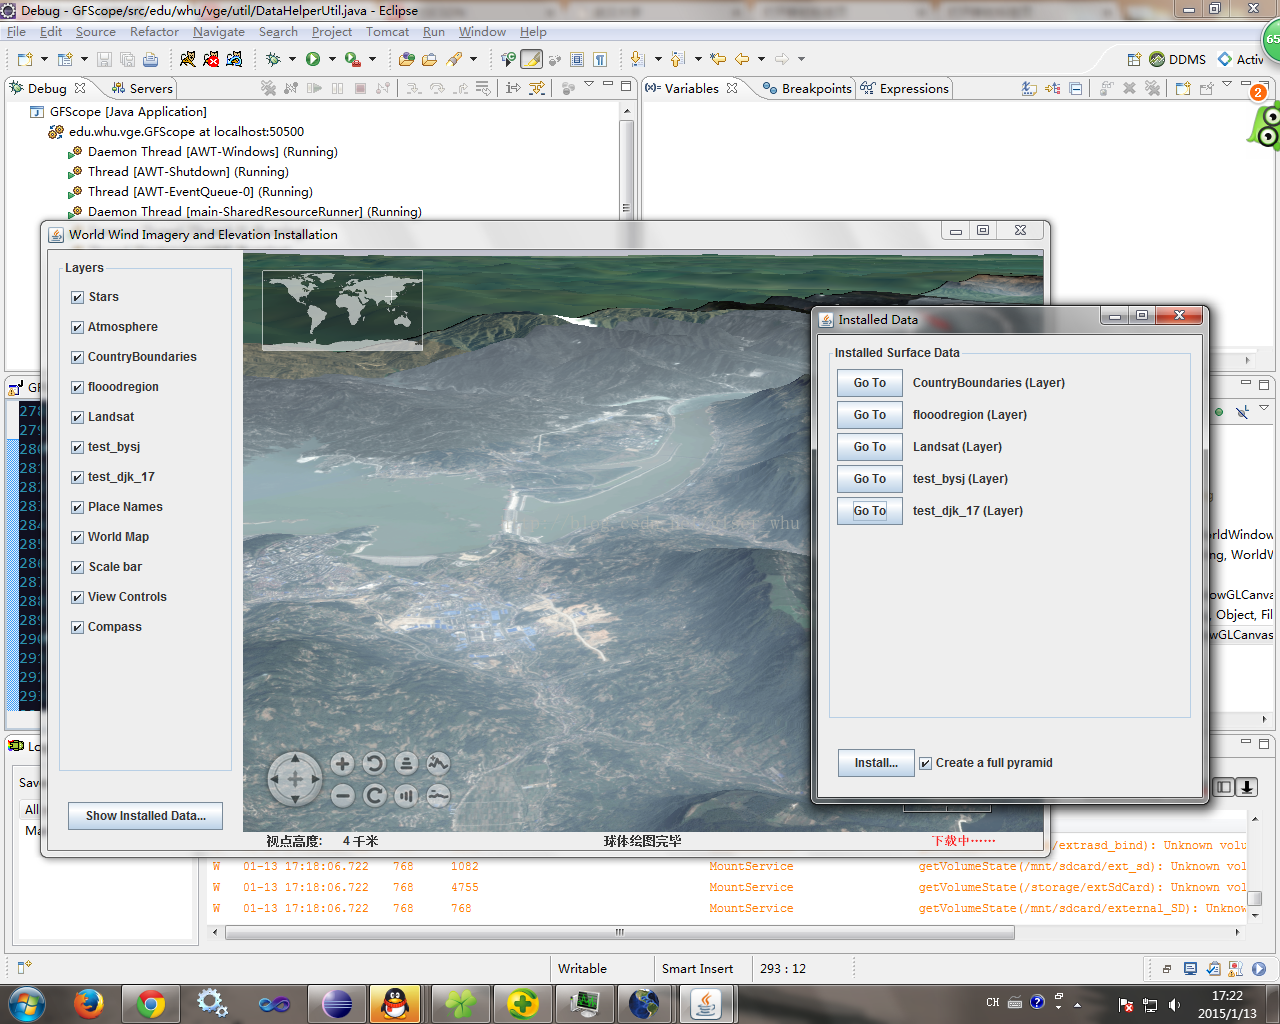Show whitespace characters pilcrow icon
This screenshot has height=1024, width=1280.
point(600,59)
